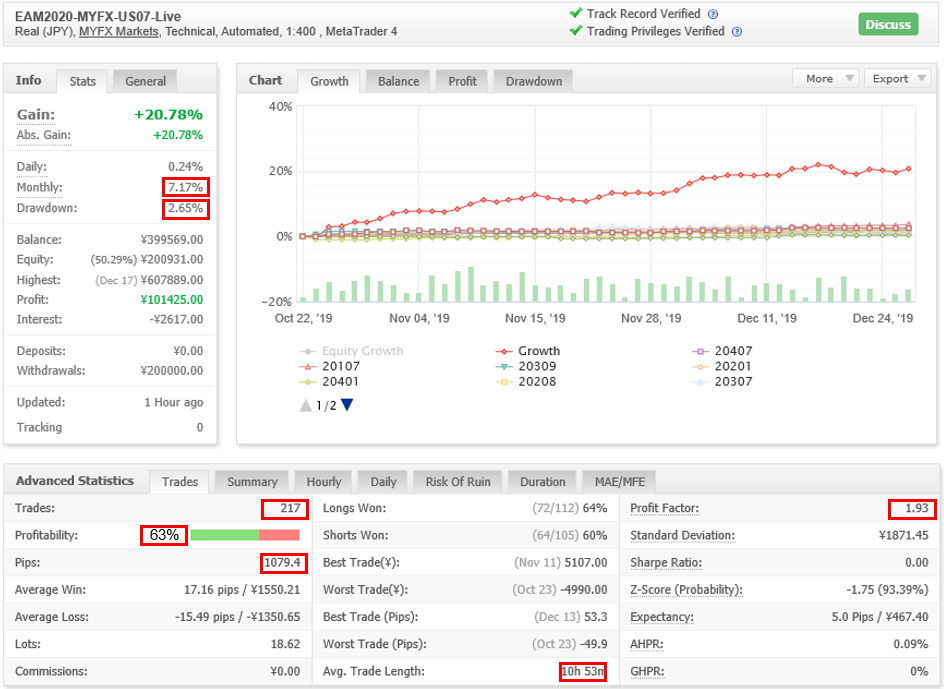Click the GHPR label
This screenshot has width=944, height=689.
647,672
